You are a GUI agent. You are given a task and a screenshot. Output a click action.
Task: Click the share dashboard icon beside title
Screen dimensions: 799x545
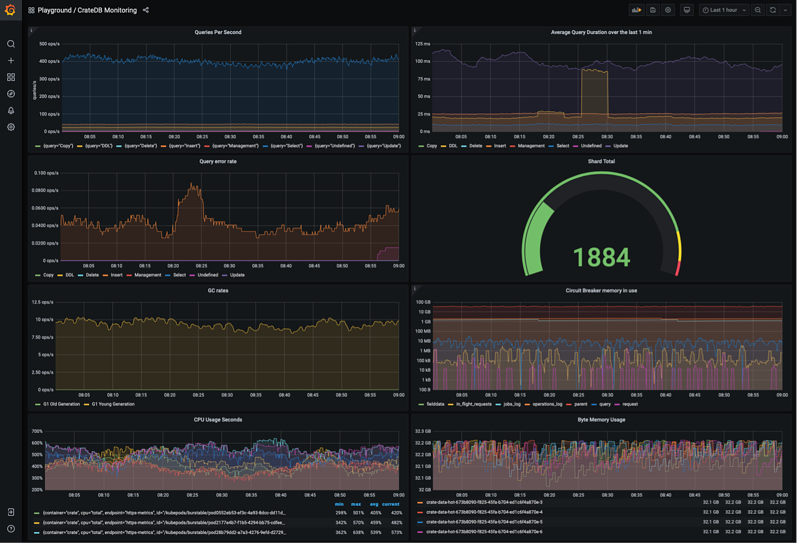(x=146, y=10)
